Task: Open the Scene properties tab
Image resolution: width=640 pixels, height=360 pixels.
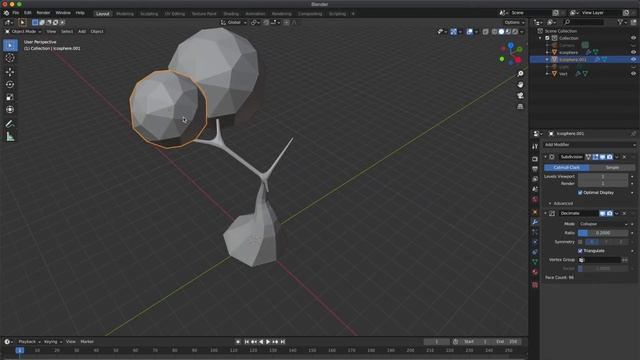Action: click(535, 189)
